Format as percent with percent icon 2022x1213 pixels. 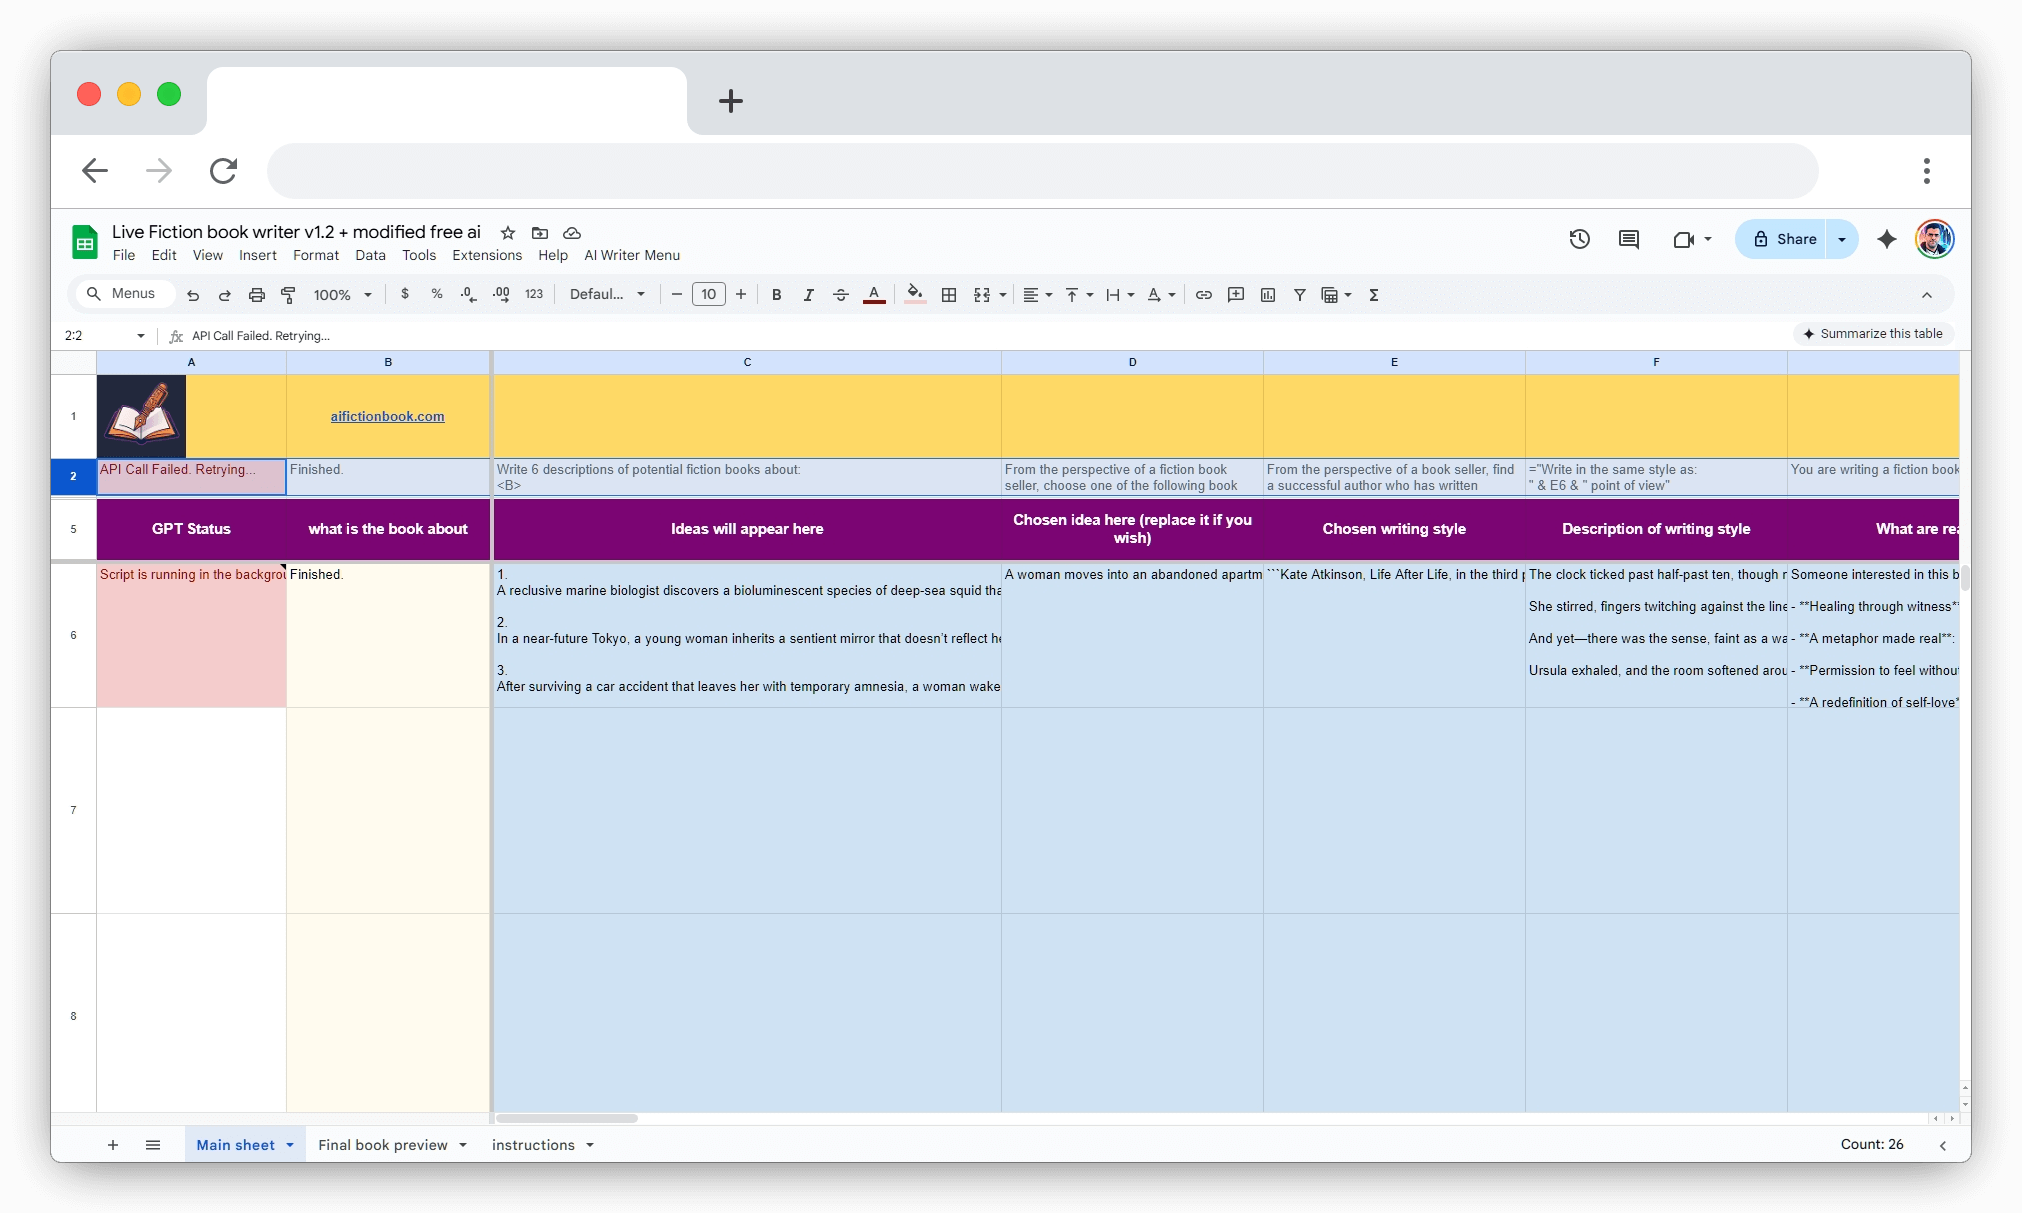437,294
